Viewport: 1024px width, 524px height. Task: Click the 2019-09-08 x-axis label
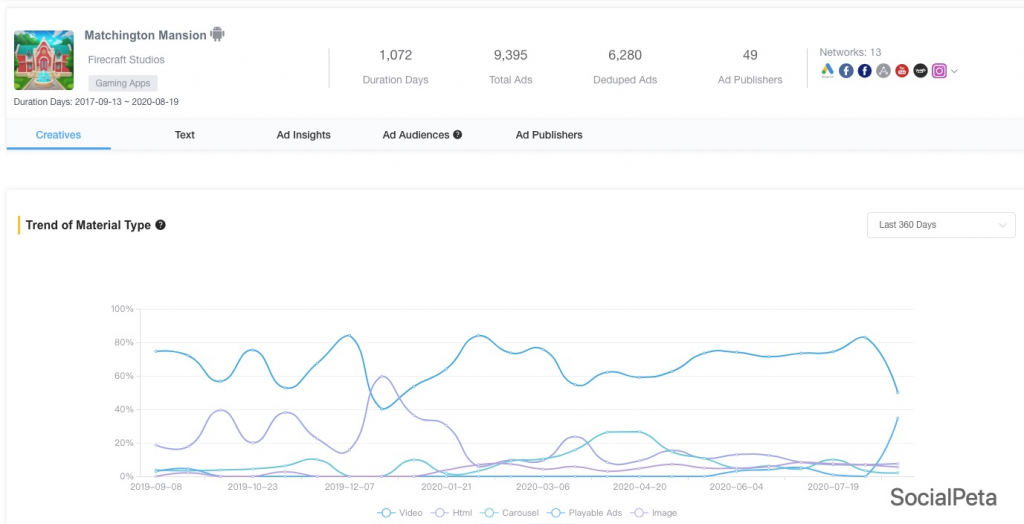point(154,487)
